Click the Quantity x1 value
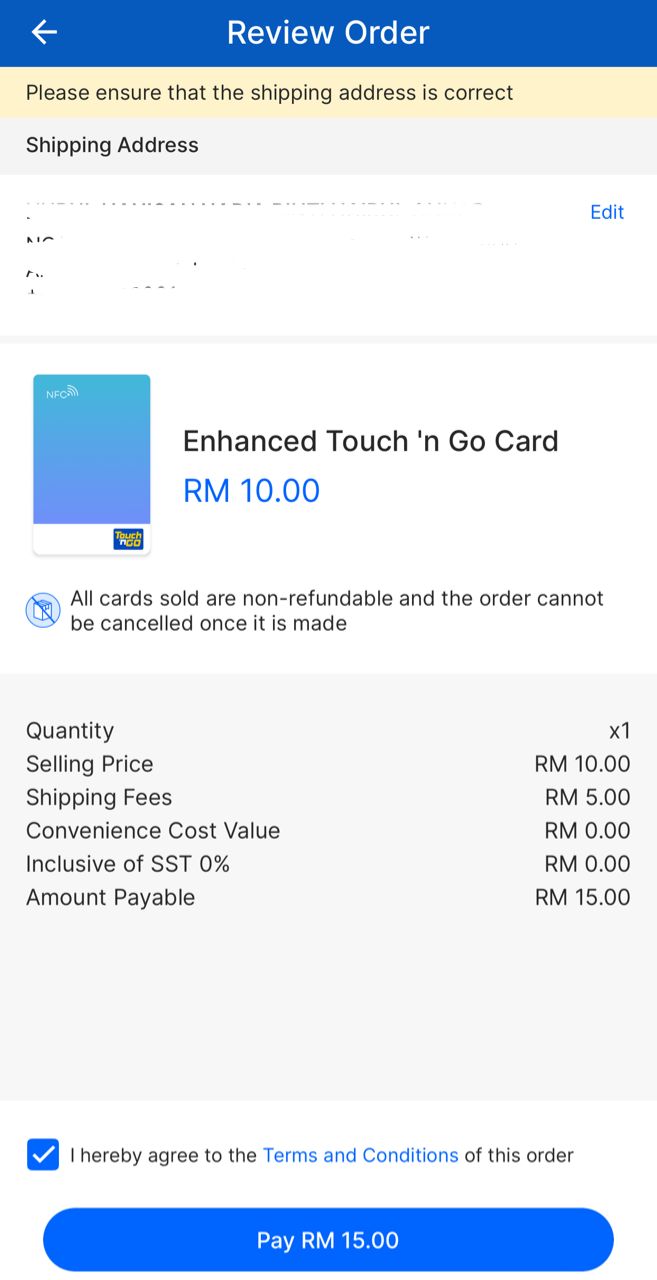Image resolution: width=657 pixels, height=1280 pixels. 619,731
